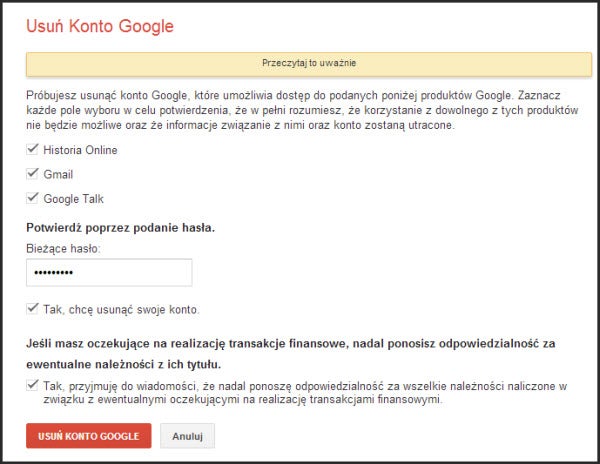This screenshot has width=600, height=464.
Task: Click the Bieżące hasło password field
Action: pos(109,272)
